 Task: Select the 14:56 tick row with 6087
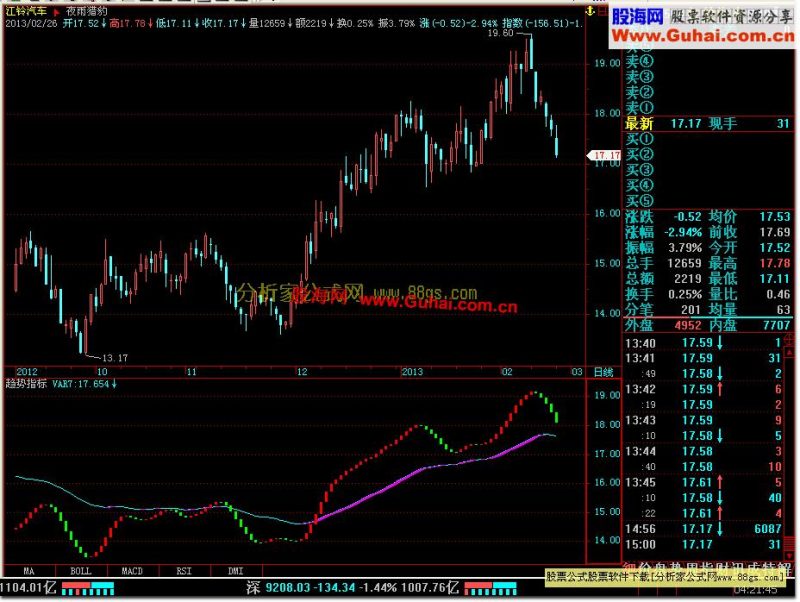tap(704, 529)
